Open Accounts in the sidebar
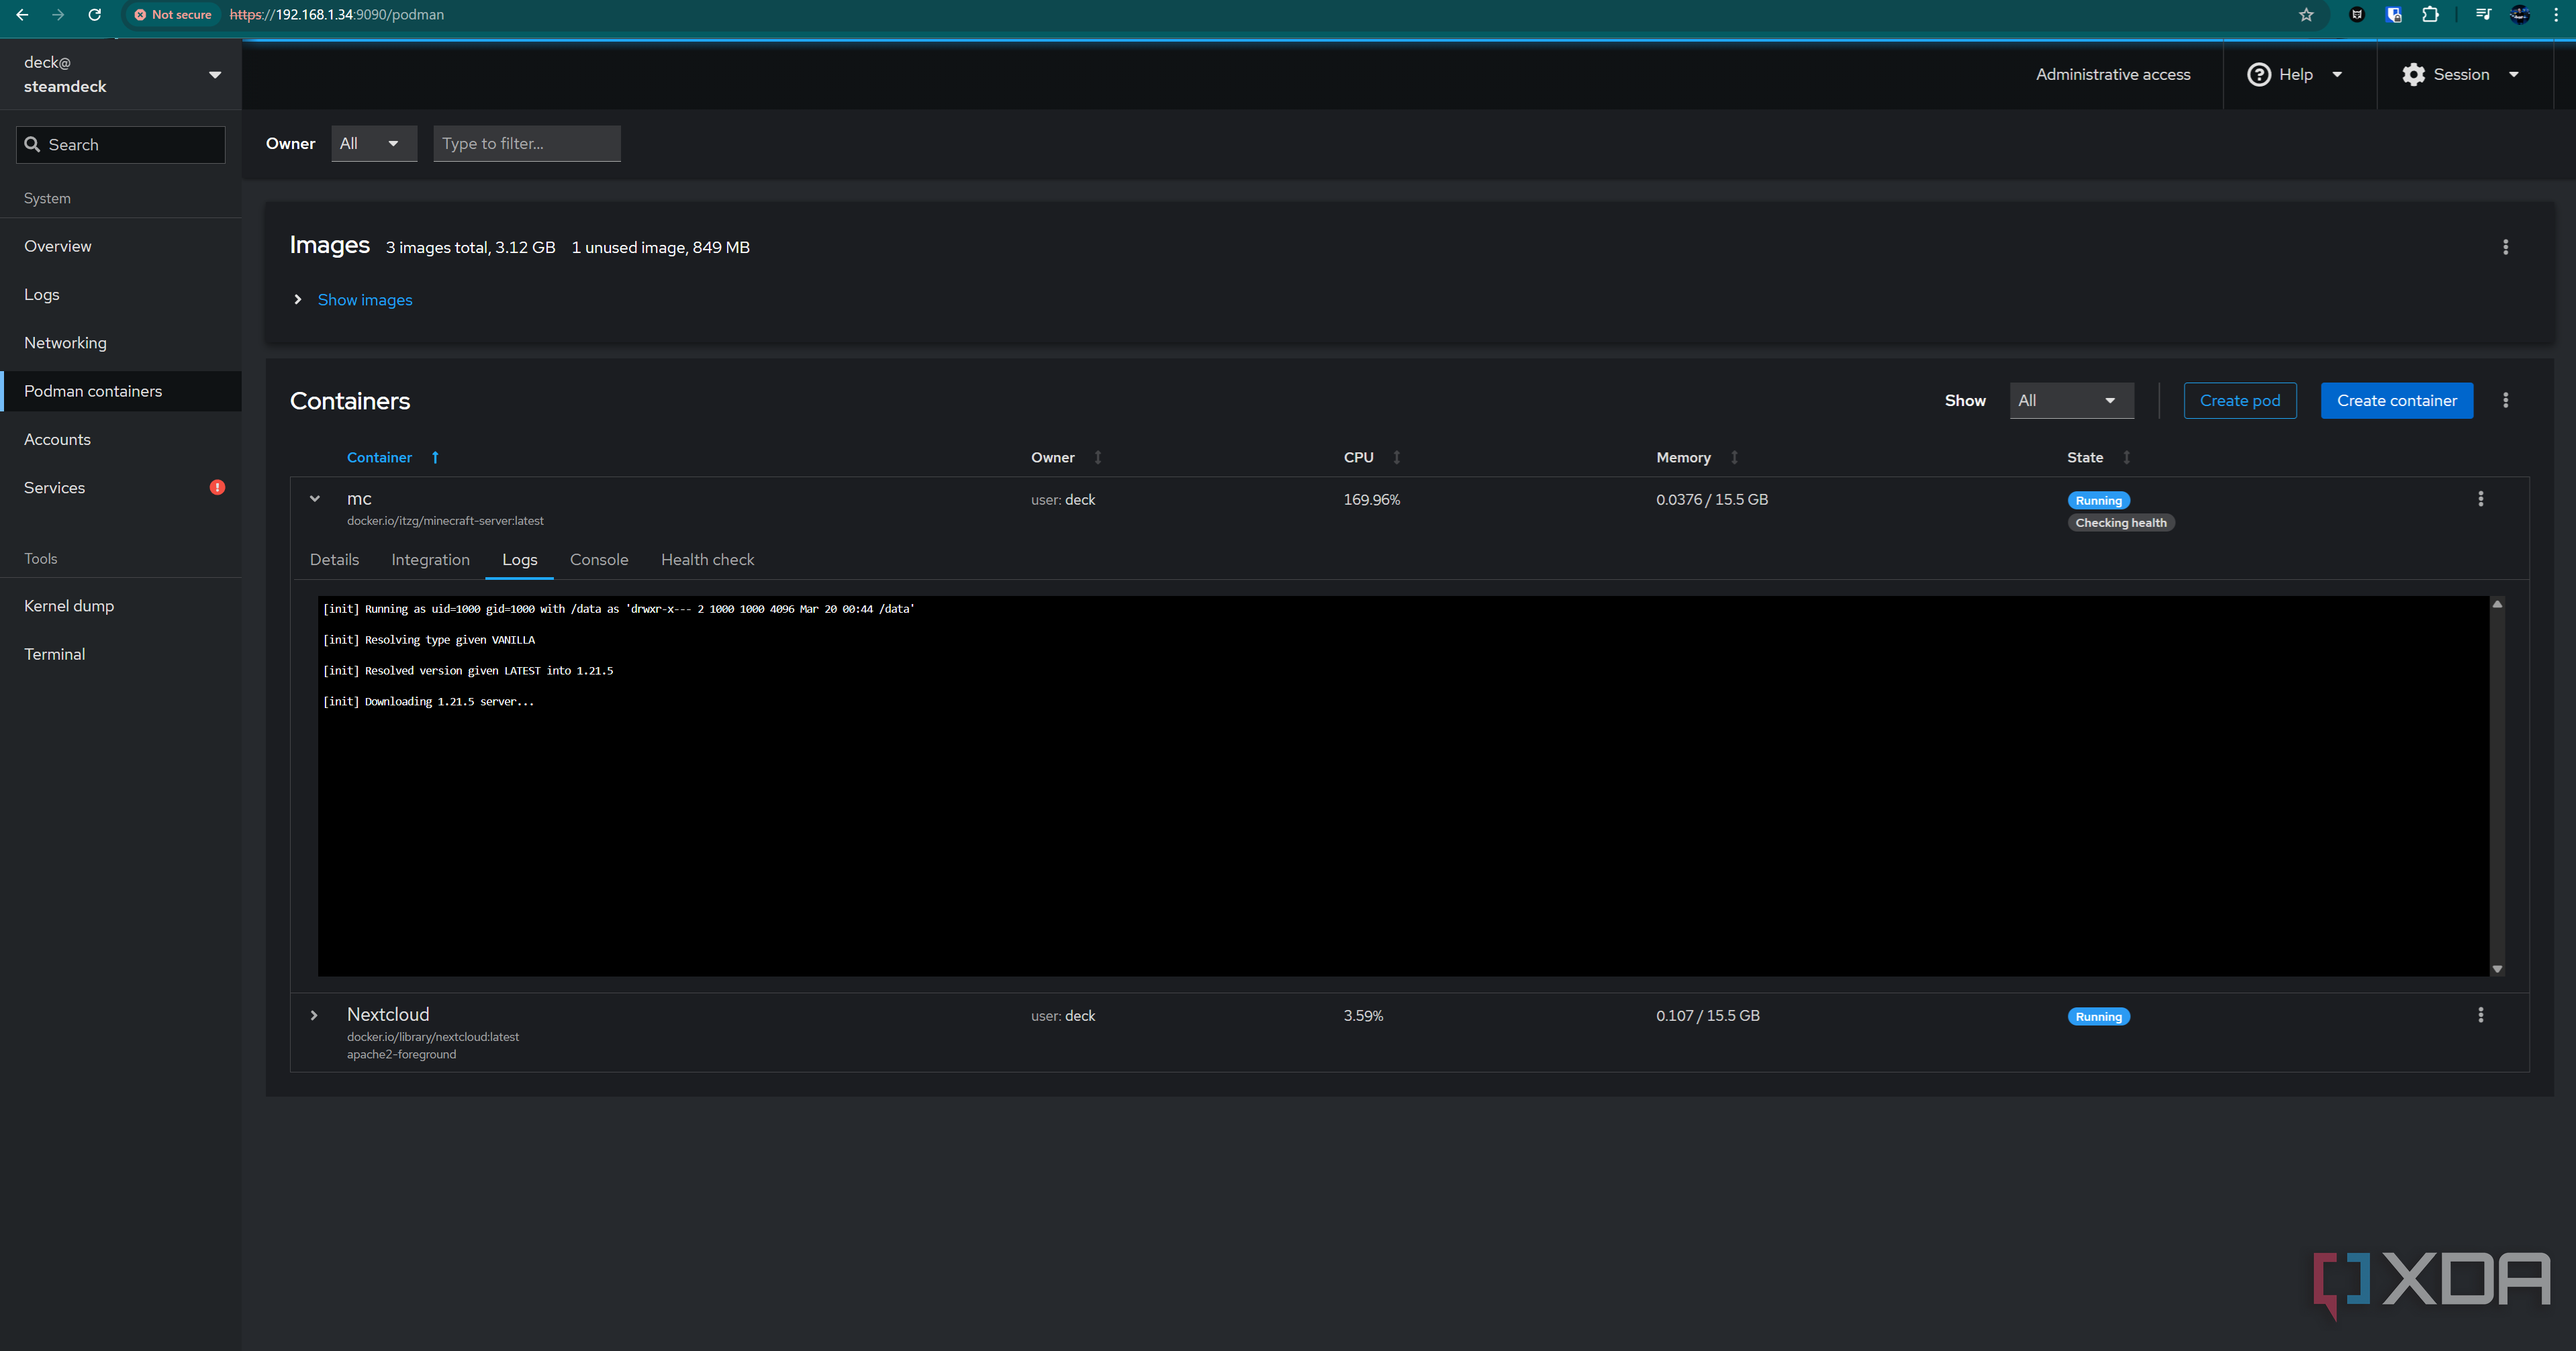This screenshot has width=2576, height=1351. 121,439
